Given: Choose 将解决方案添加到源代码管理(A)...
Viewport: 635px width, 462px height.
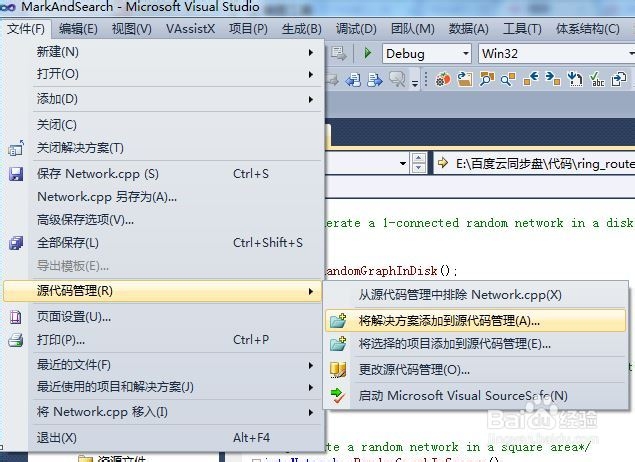Looking at the screenshot, I should coord(475,321).
